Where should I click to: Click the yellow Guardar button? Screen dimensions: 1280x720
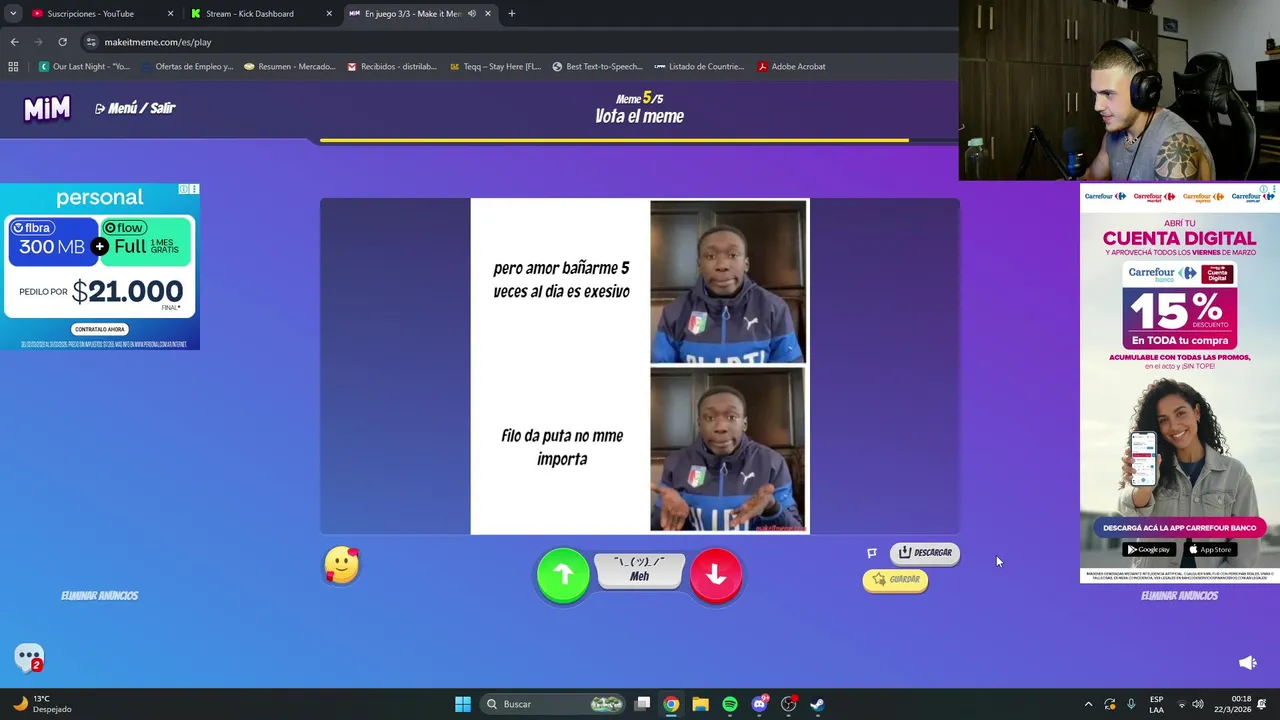tap(895, 580)
